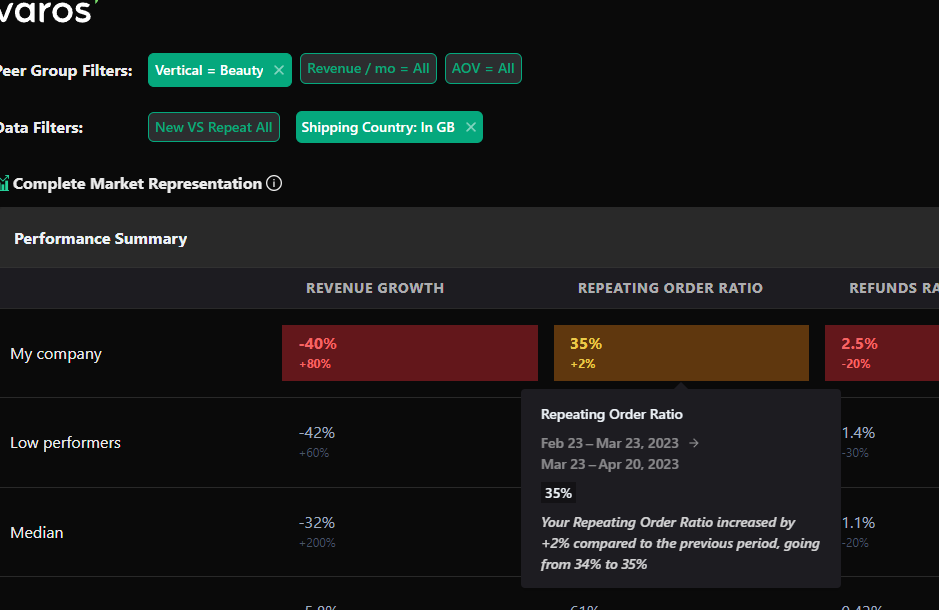The width and height of the screenshot is (939, 610).
Task: Click the Performance Summary heading
Action: [100, 239]
